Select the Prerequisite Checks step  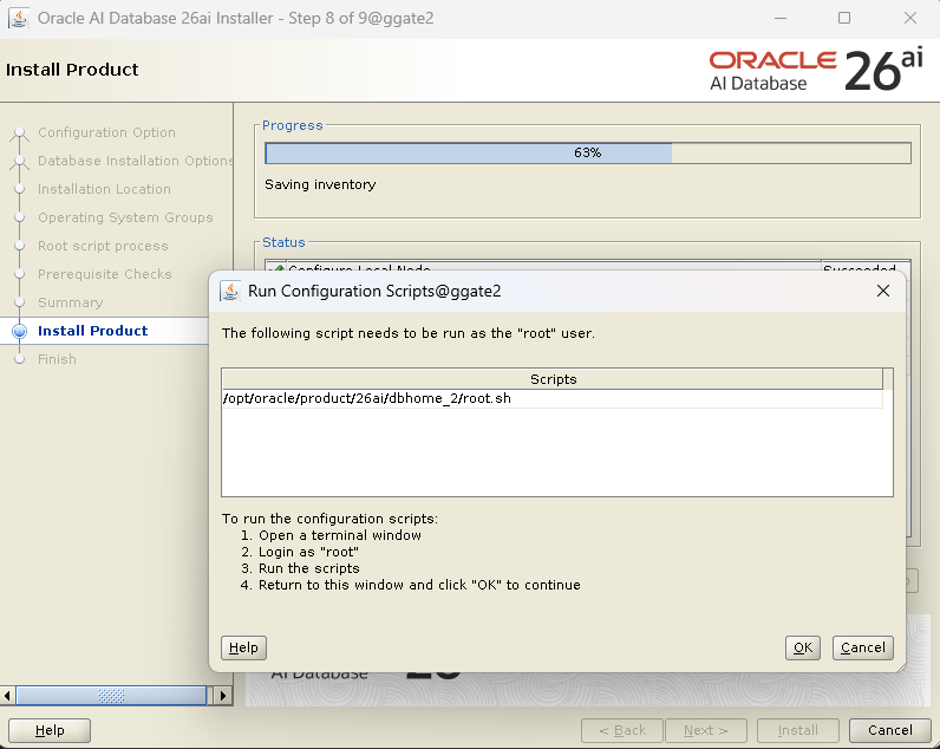pos(105,274)
